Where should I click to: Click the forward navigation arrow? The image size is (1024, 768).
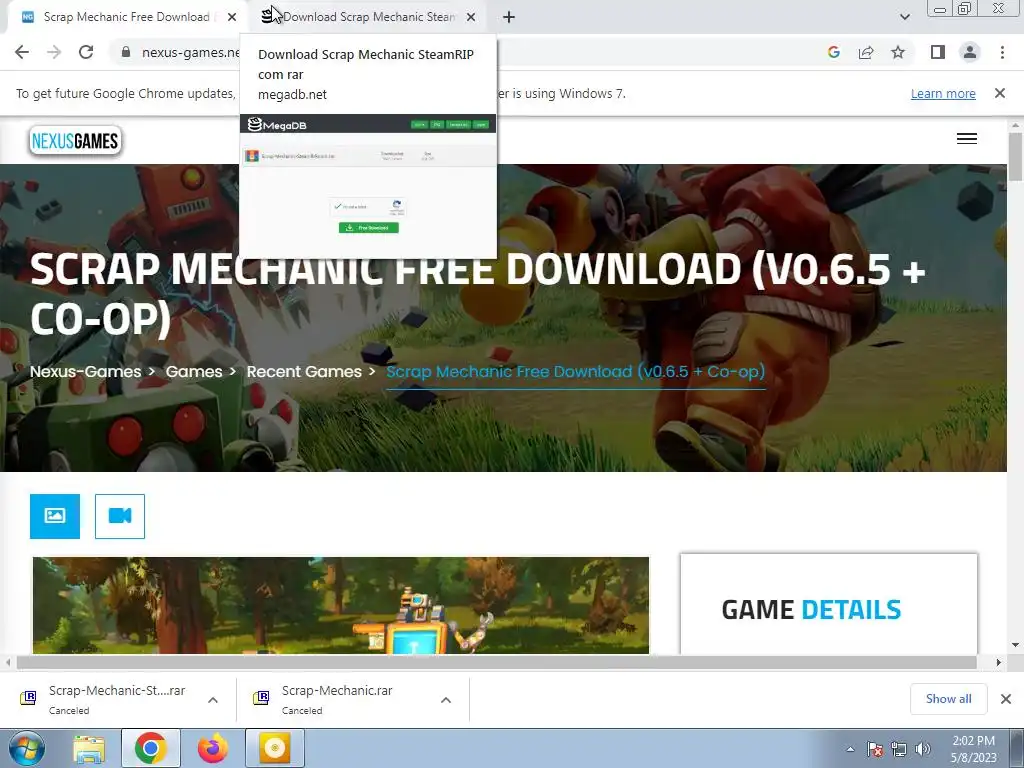click(54, 52)
